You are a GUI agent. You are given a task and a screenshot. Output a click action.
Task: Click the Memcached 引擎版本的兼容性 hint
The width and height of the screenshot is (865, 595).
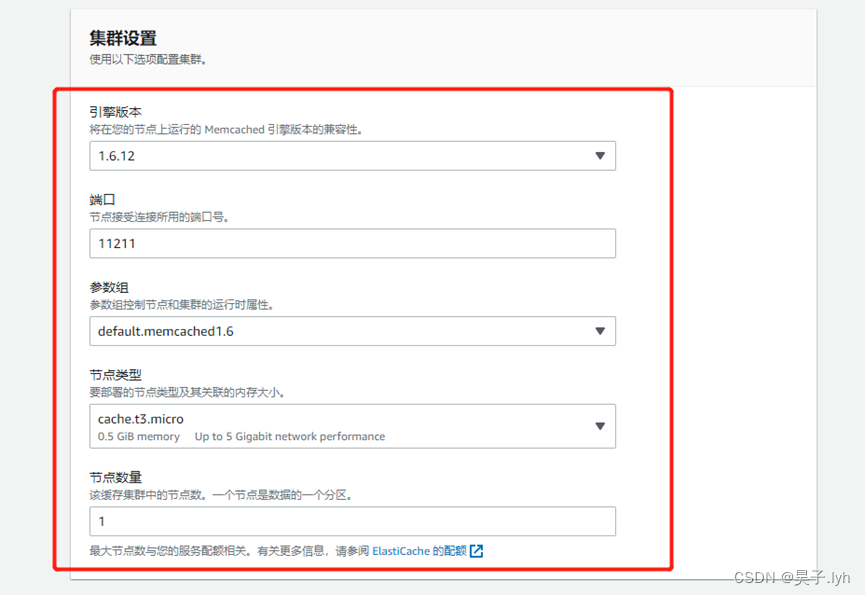point(226,130)
